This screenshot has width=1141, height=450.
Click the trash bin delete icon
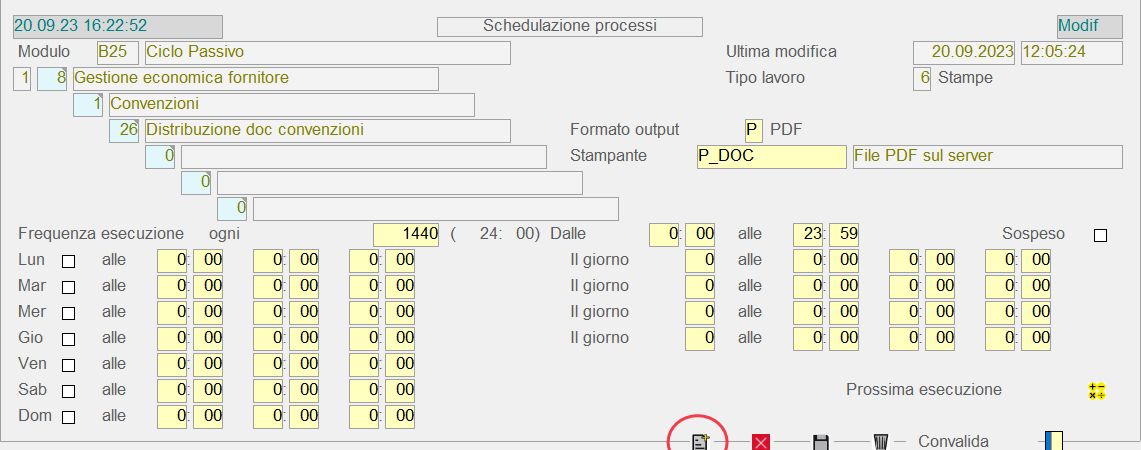880,442
